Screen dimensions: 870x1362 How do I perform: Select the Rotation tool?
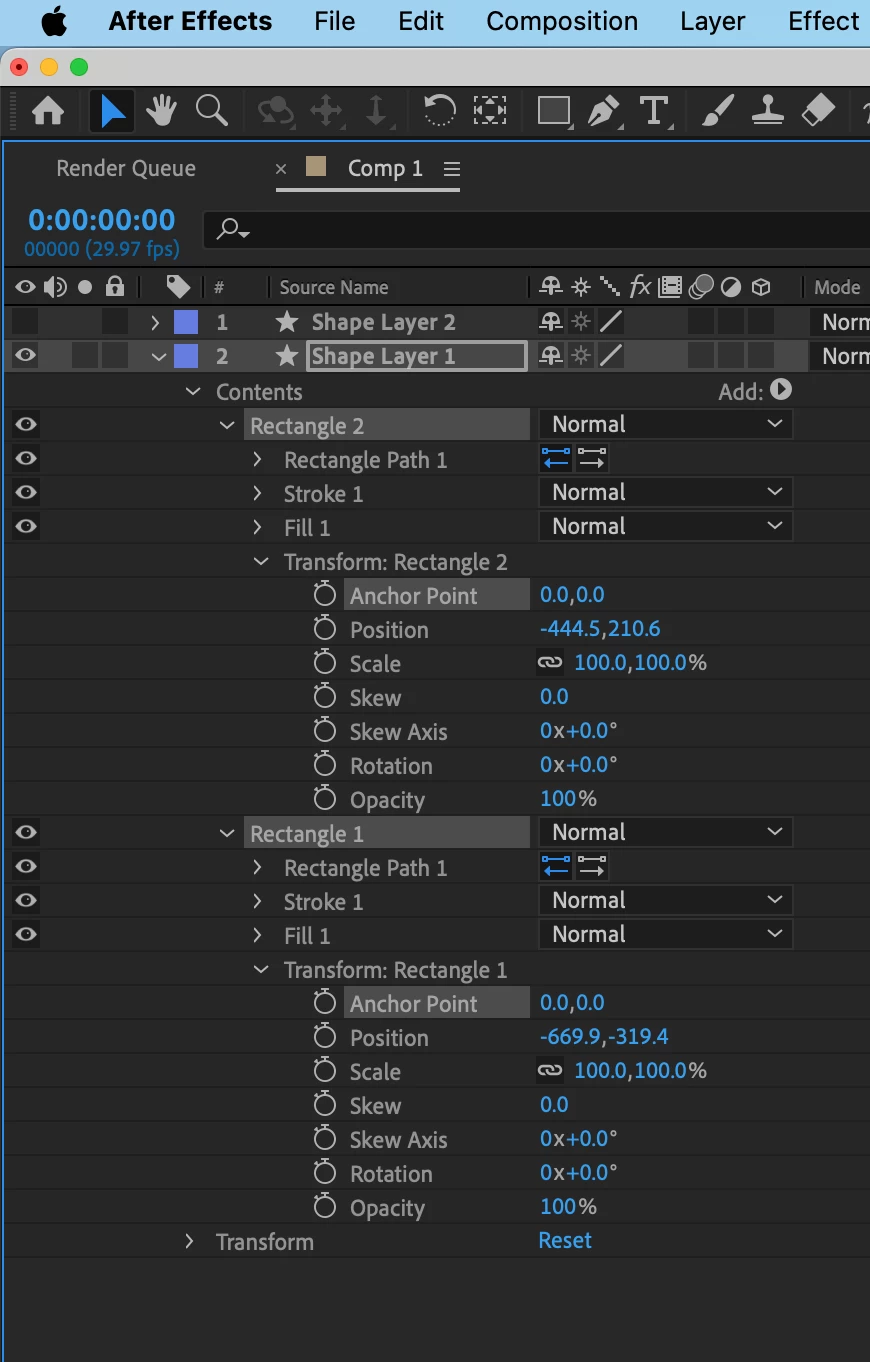[x=439, y=111]
